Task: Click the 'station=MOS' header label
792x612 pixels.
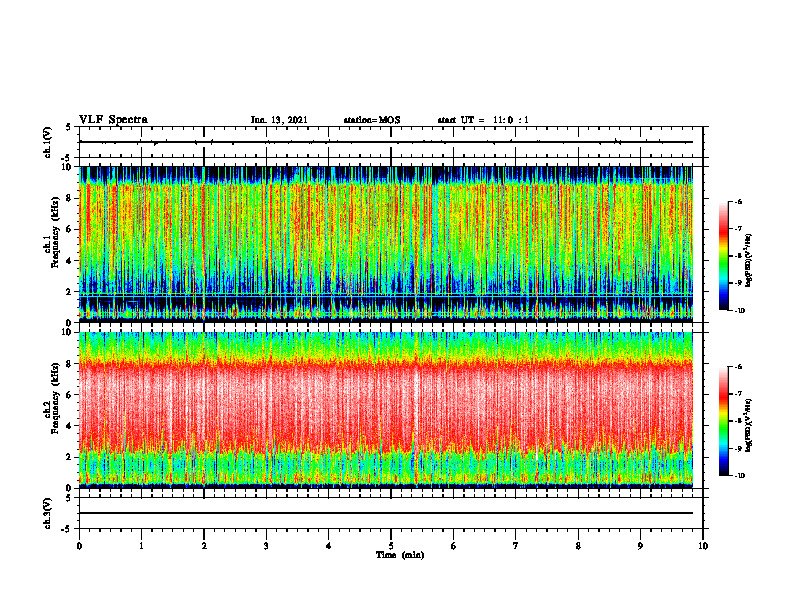Action: click(372, 120)
